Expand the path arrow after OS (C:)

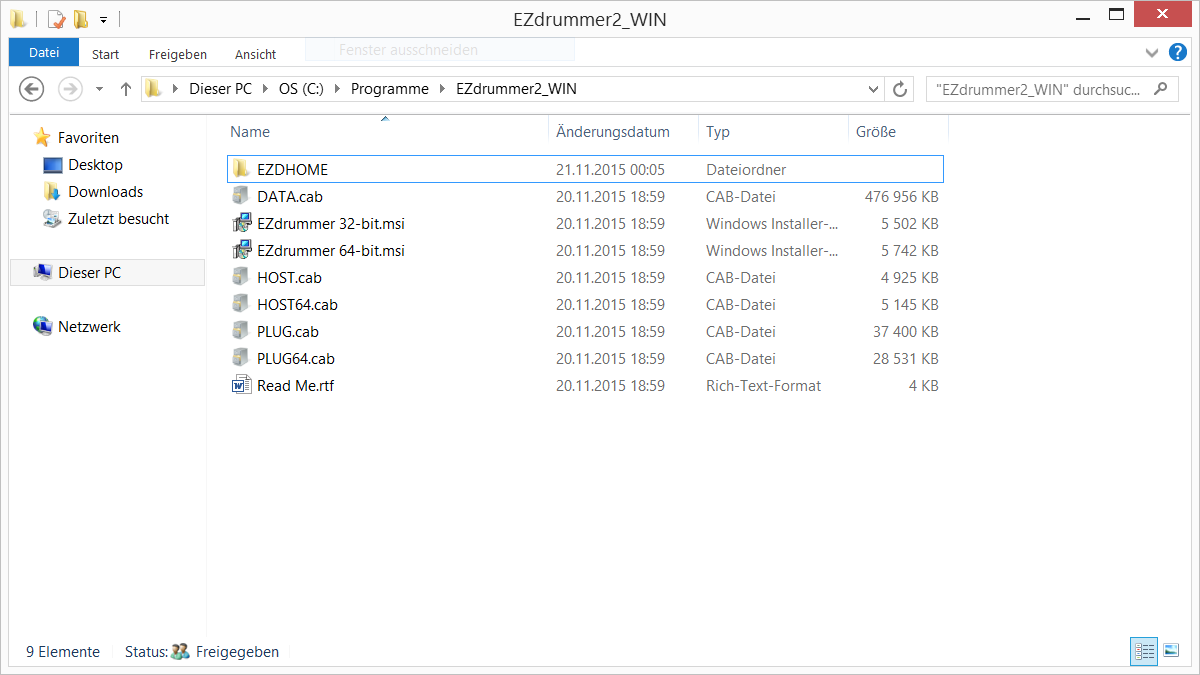coord(338,89)
